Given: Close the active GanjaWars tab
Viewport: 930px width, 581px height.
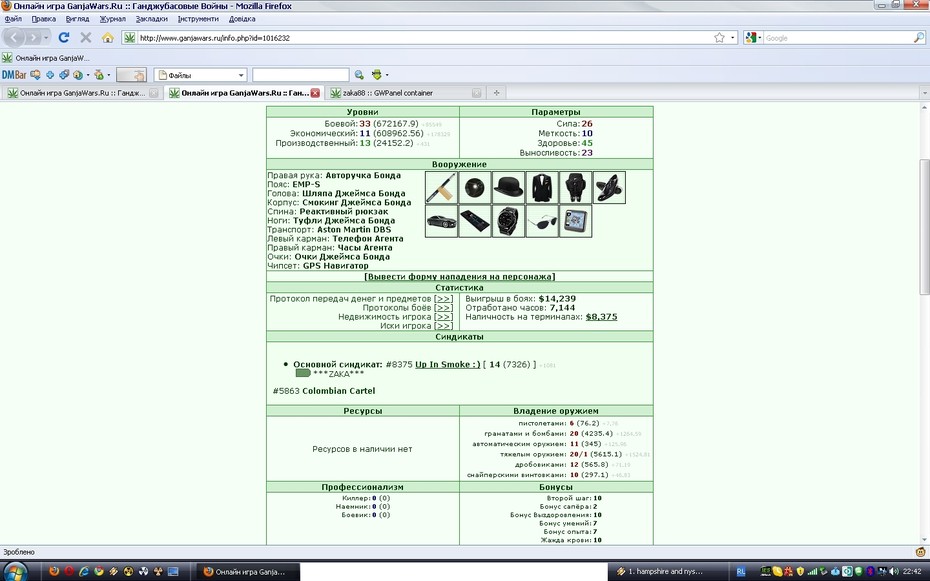Looking at the screenshot, I should coord(316,93).
